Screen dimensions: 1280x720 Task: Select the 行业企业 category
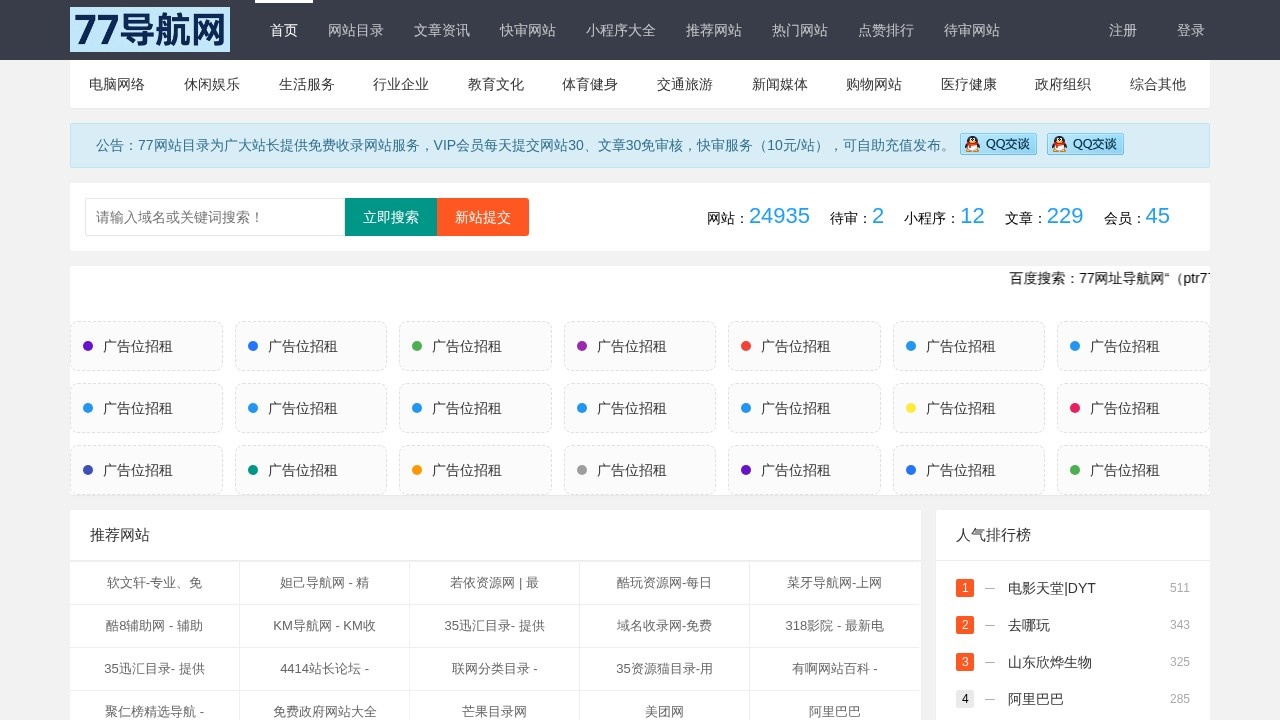[x=401, y=84]
